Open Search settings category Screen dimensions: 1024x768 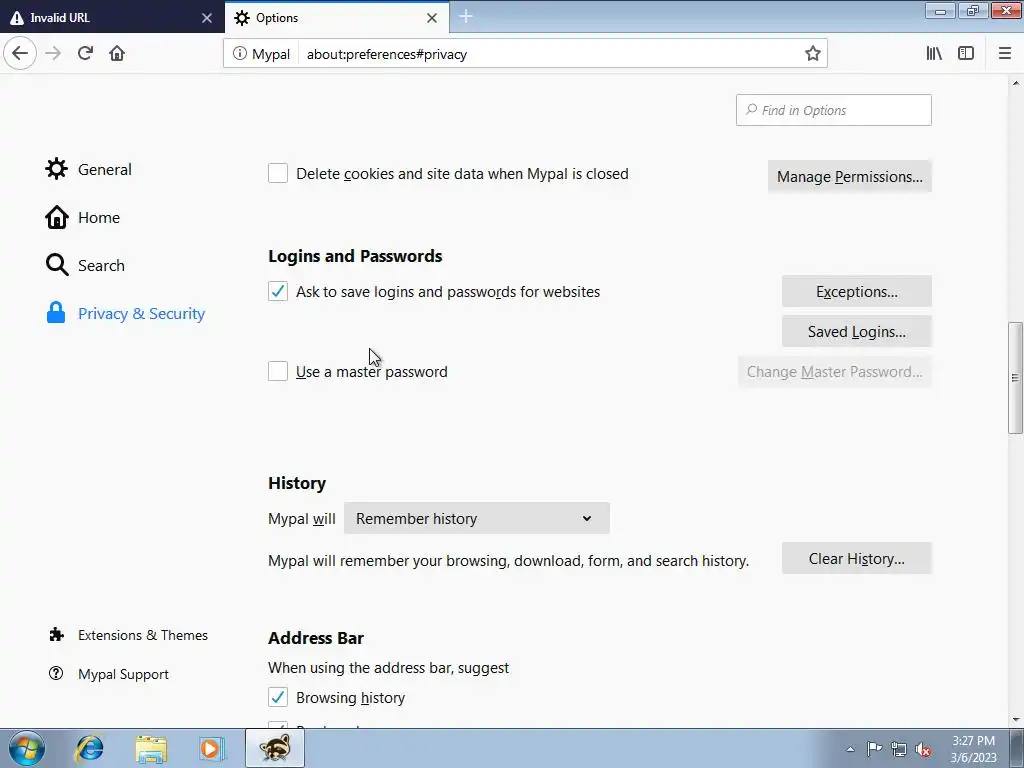(x=85, y=265)
